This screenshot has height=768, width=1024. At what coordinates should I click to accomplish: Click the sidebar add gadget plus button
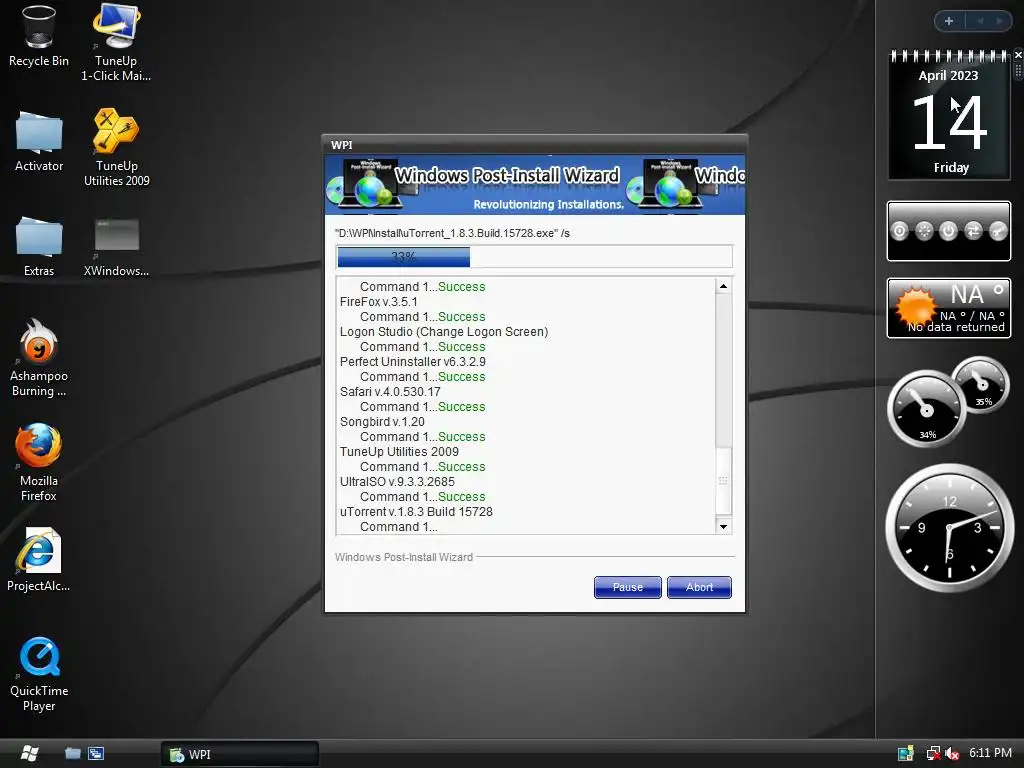pyautogui.click(x=949, y=21)
